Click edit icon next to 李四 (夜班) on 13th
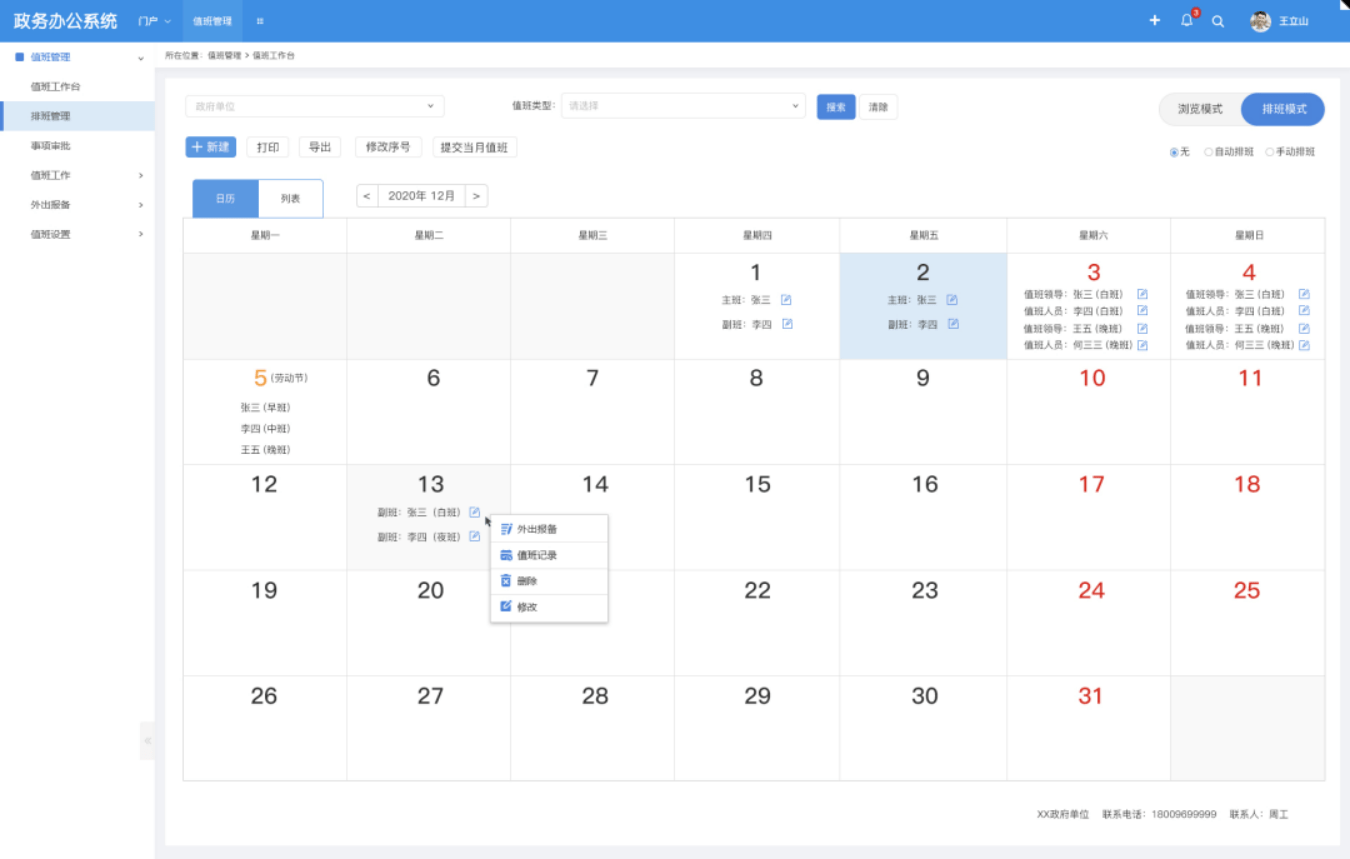Screen dimensions: 1350x859 point(475,537)
